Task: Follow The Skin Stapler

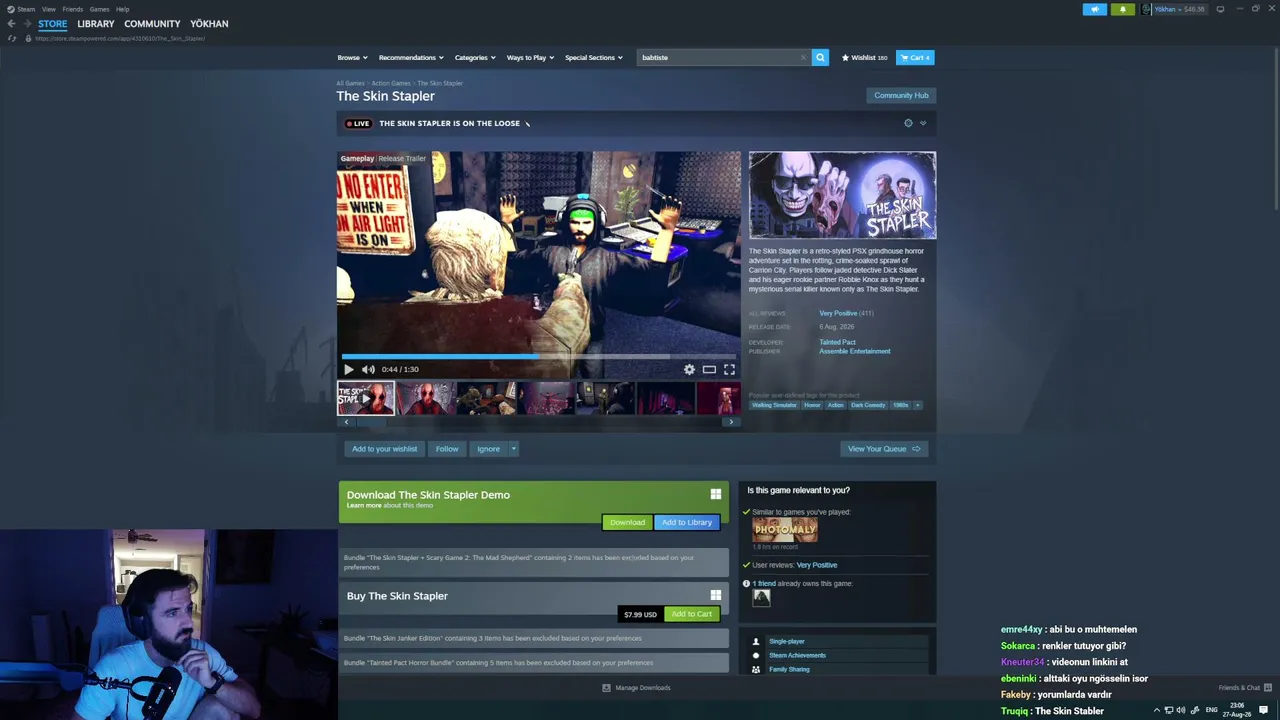Action: coord(447,449)
